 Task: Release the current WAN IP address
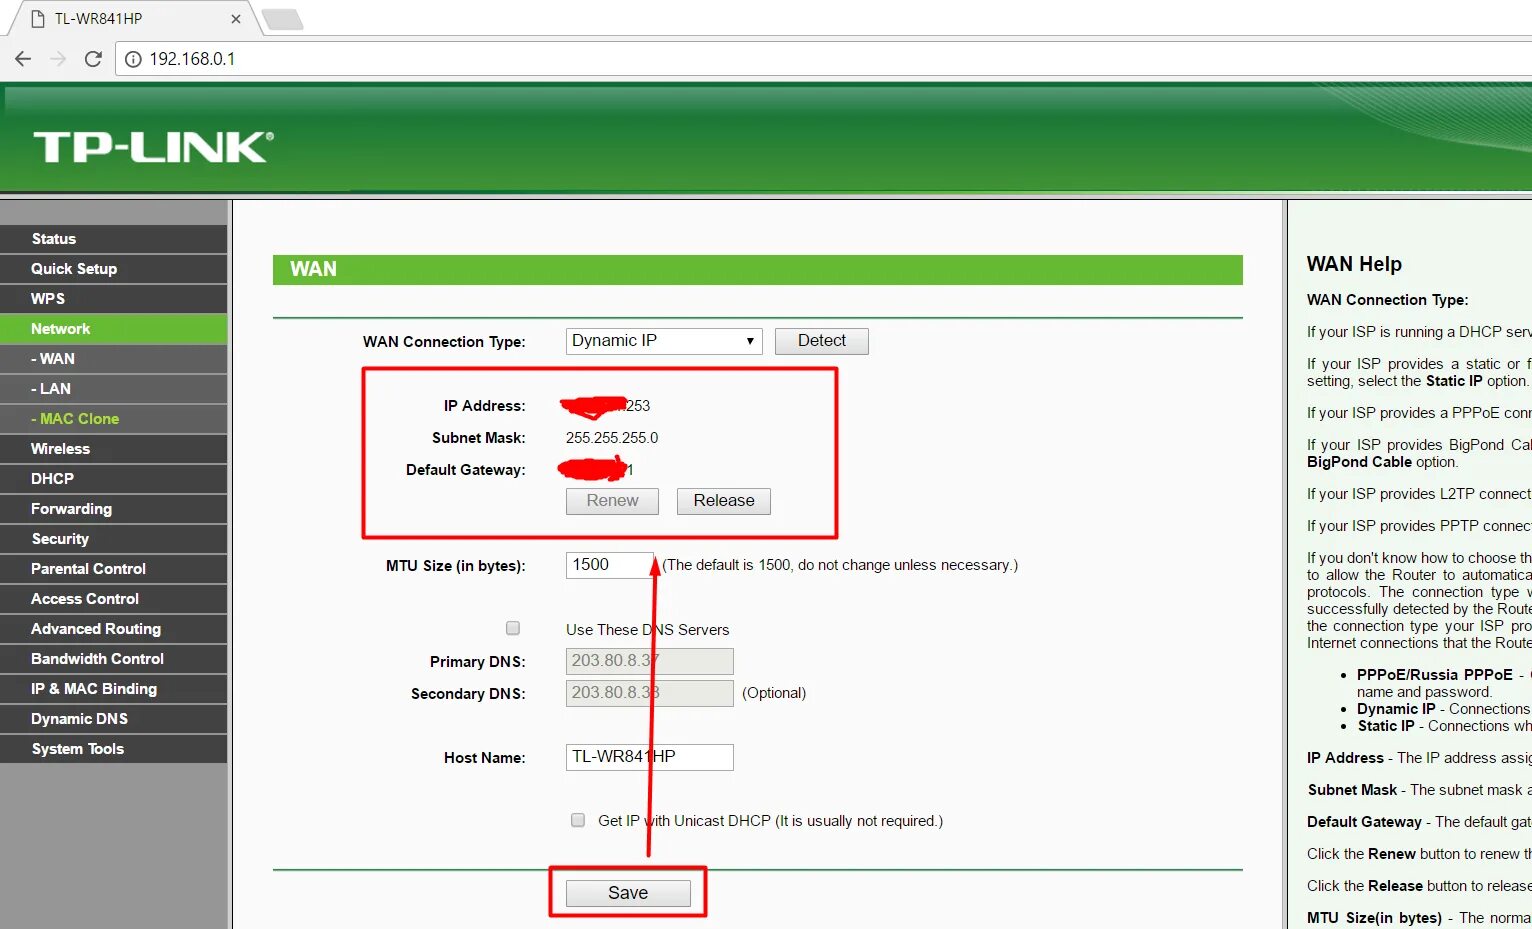pos(723,500)
